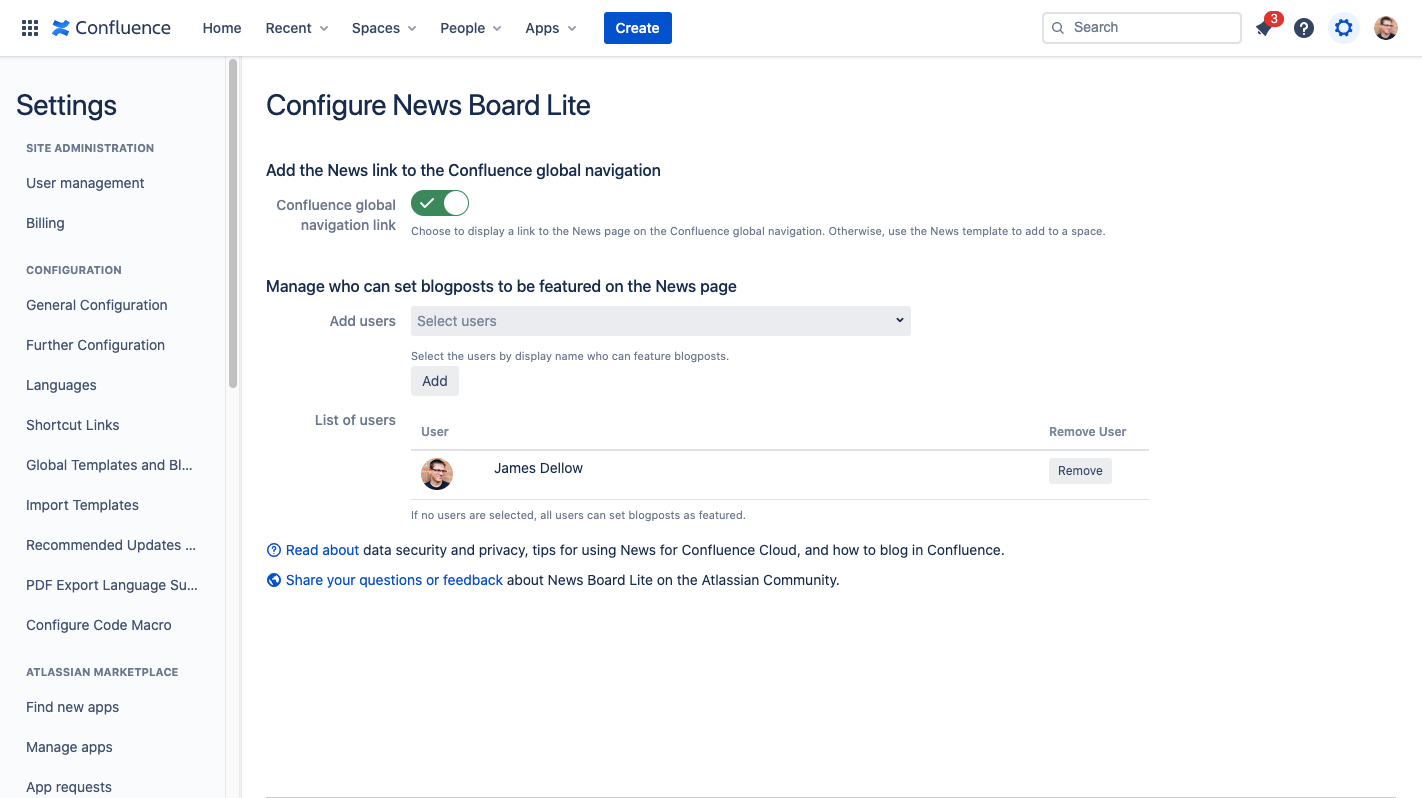Open Global Templates and Blueprints
1422x798 pixels.
109,465
